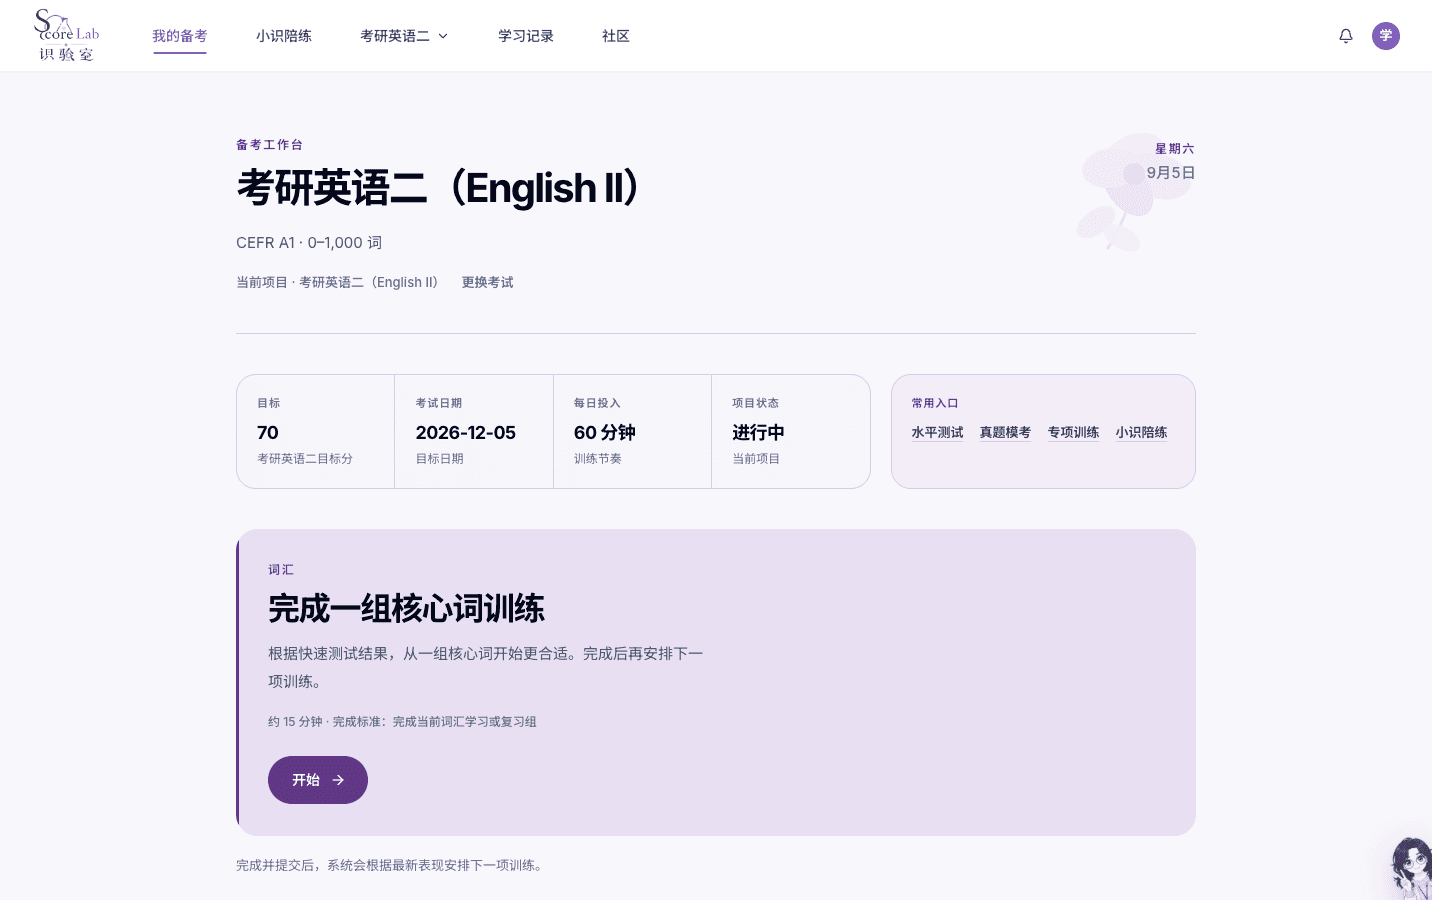The width and height of the screenshot is (1440, 900).
Task: Click the footer note starting 完成并提交后
Action: point(391,865)
